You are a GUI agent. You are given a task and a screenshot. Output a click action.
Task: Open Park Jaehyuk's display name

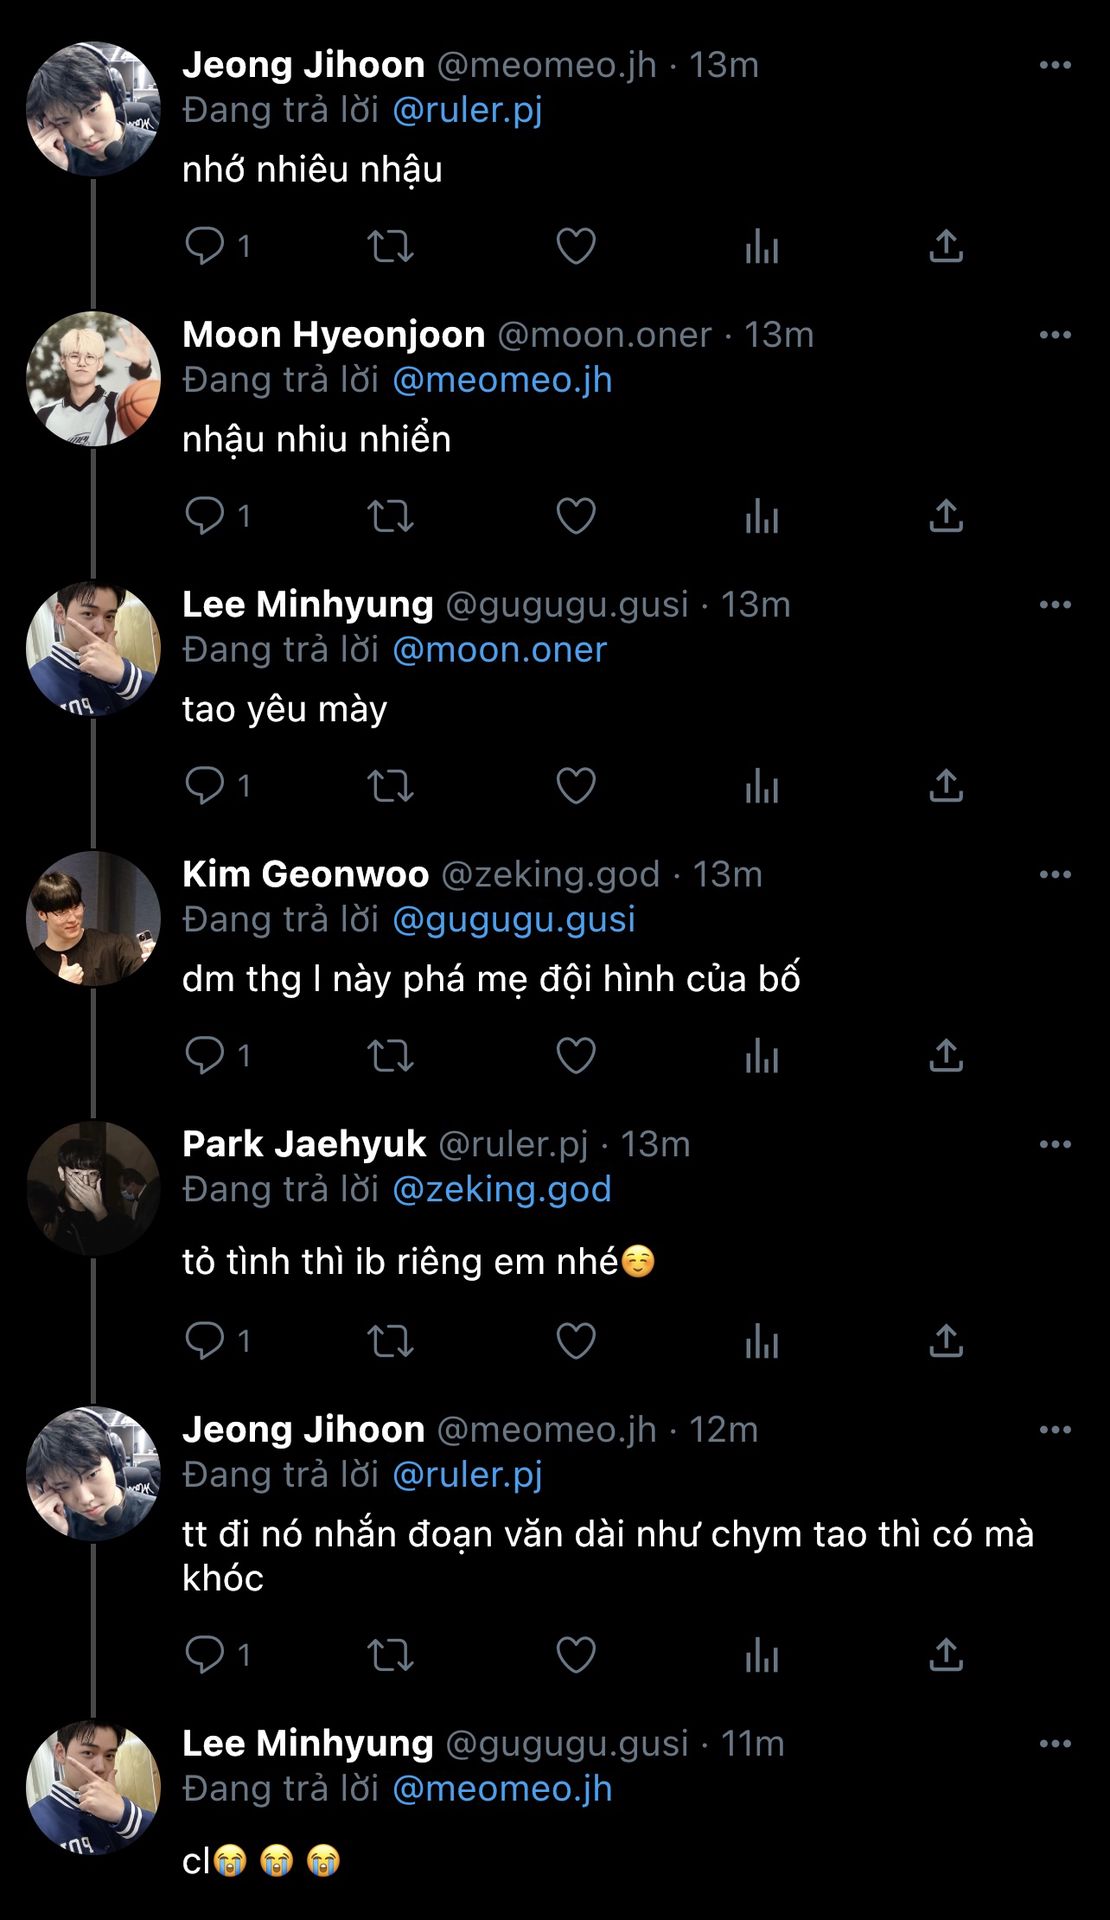304,1144
